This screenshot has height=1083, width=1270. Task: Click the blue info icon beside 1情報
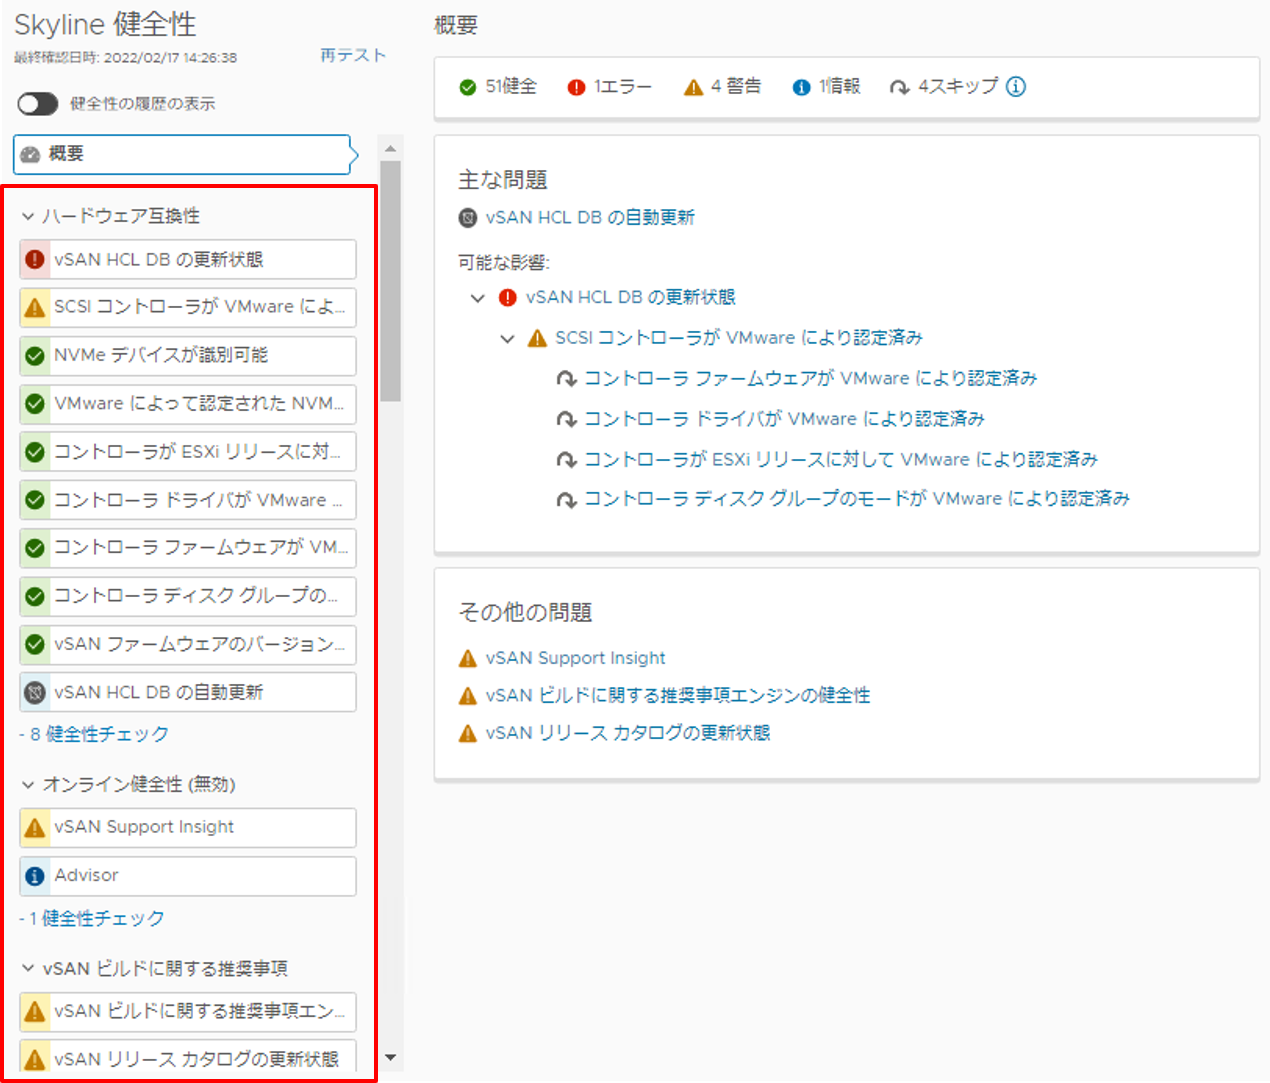[801, 88]
